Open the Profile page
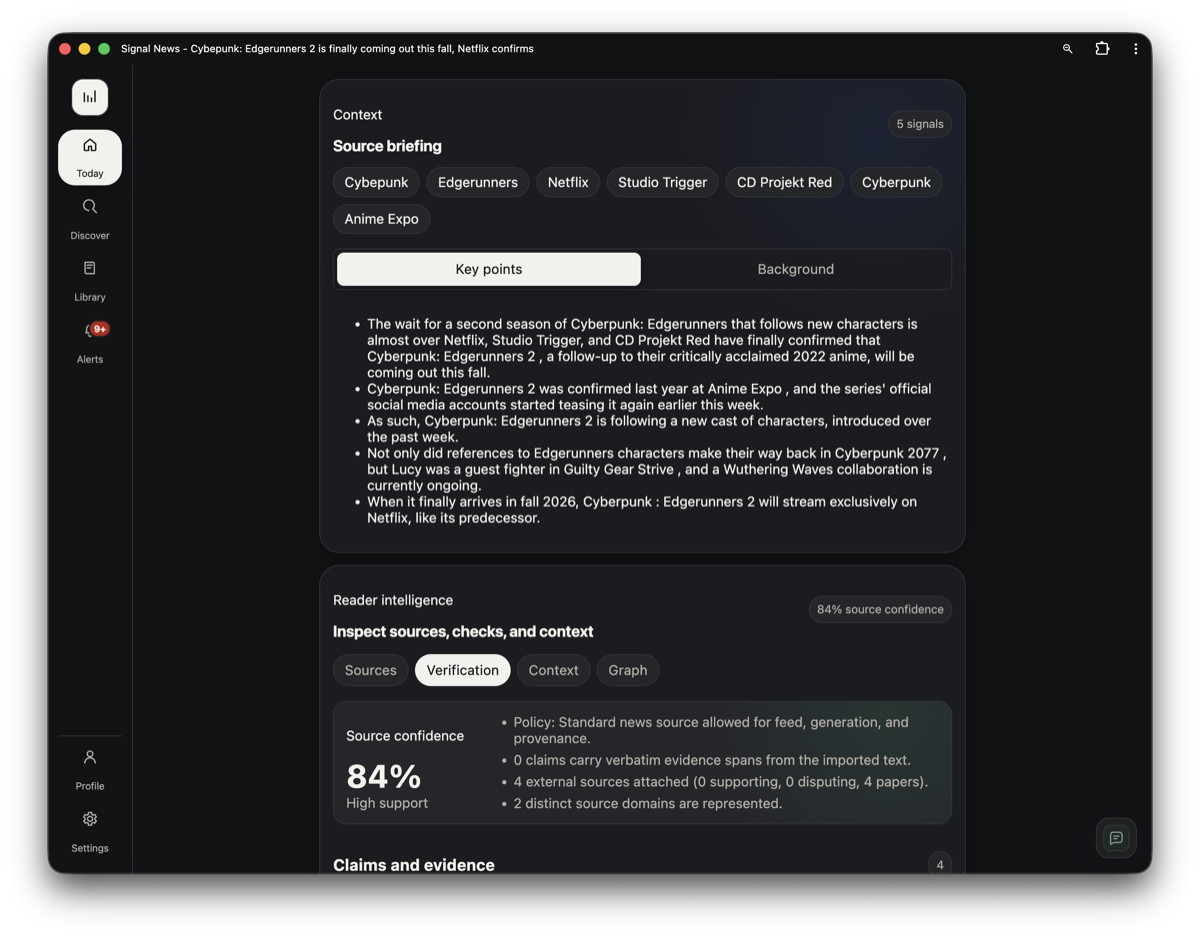The image size is (1200, 937). click(90, 770)
